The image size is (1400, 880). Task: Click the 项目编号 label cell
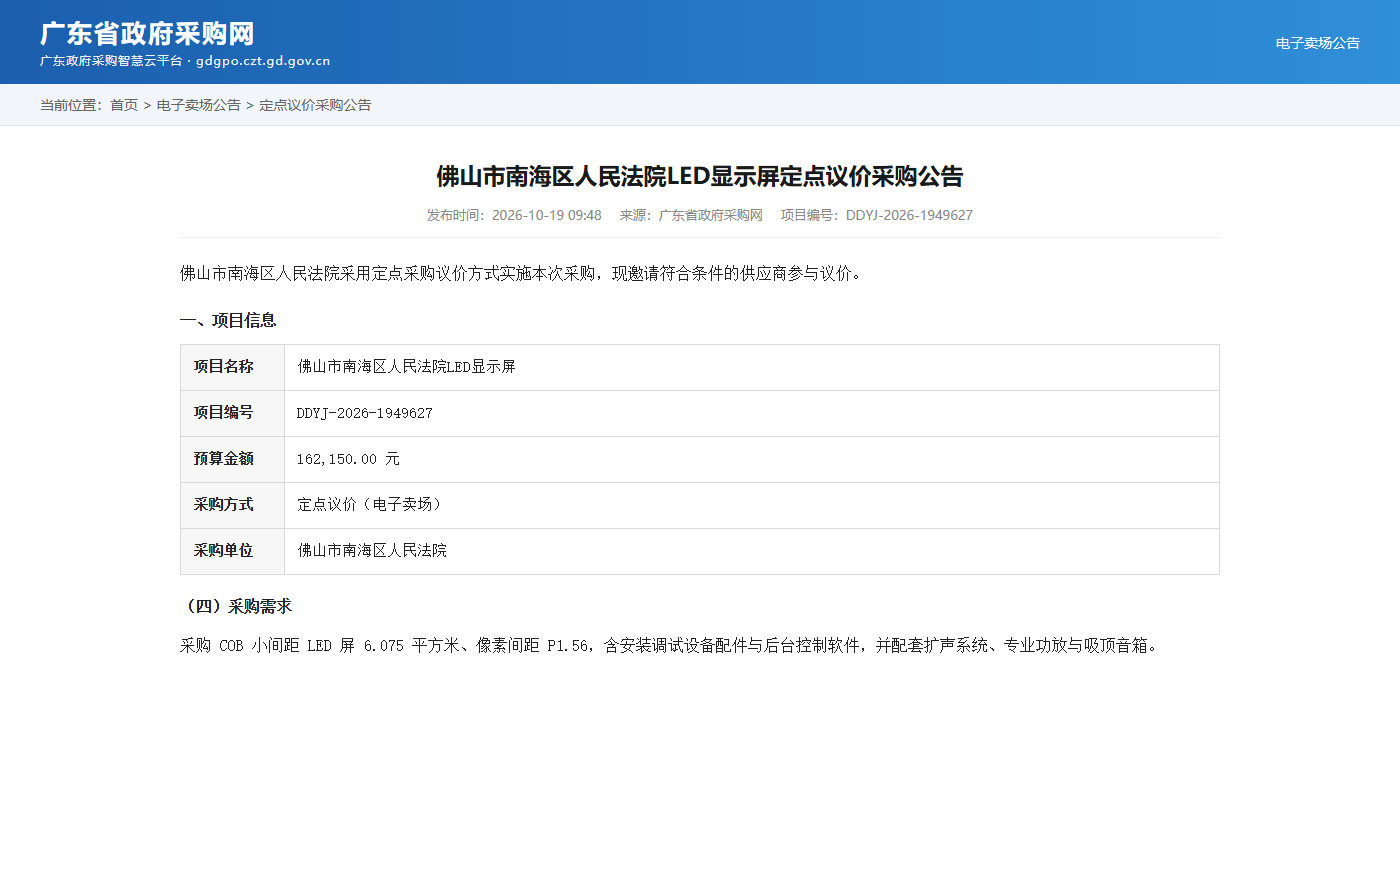[232, 413]
